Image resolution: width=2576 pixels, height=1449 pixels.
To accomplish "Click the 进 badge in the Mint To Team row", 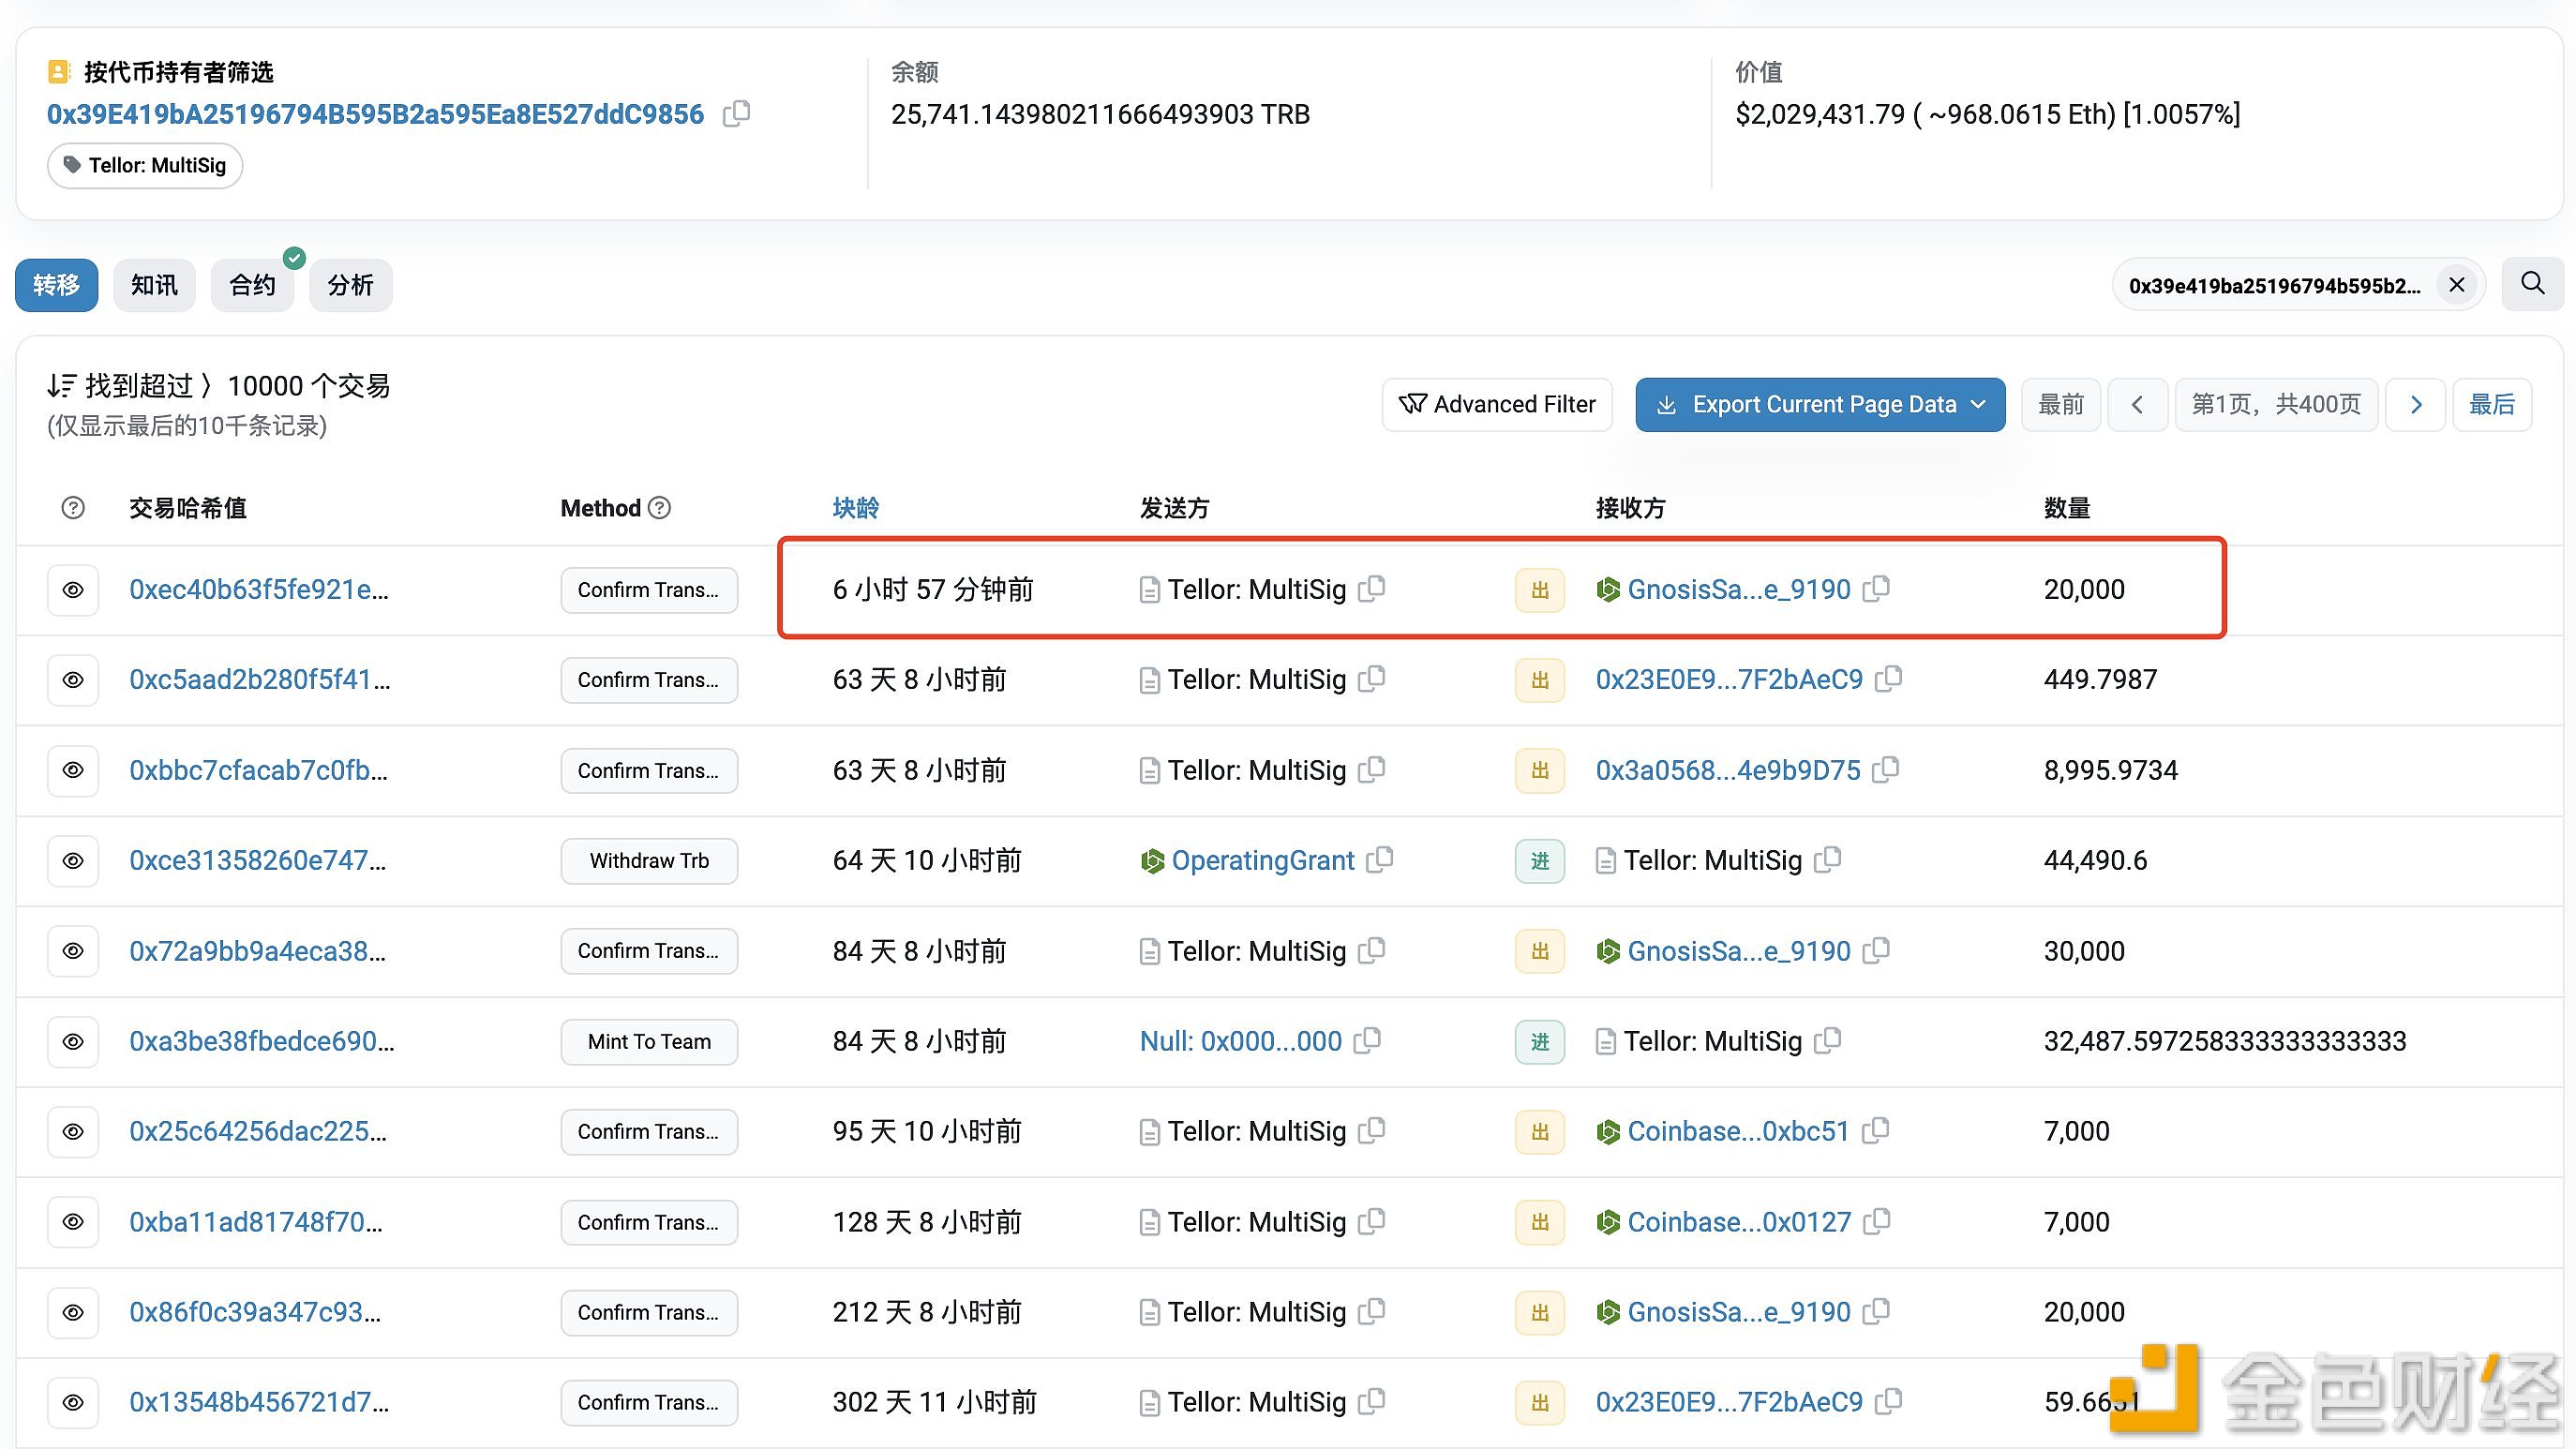I will tap(1539, 1042).
